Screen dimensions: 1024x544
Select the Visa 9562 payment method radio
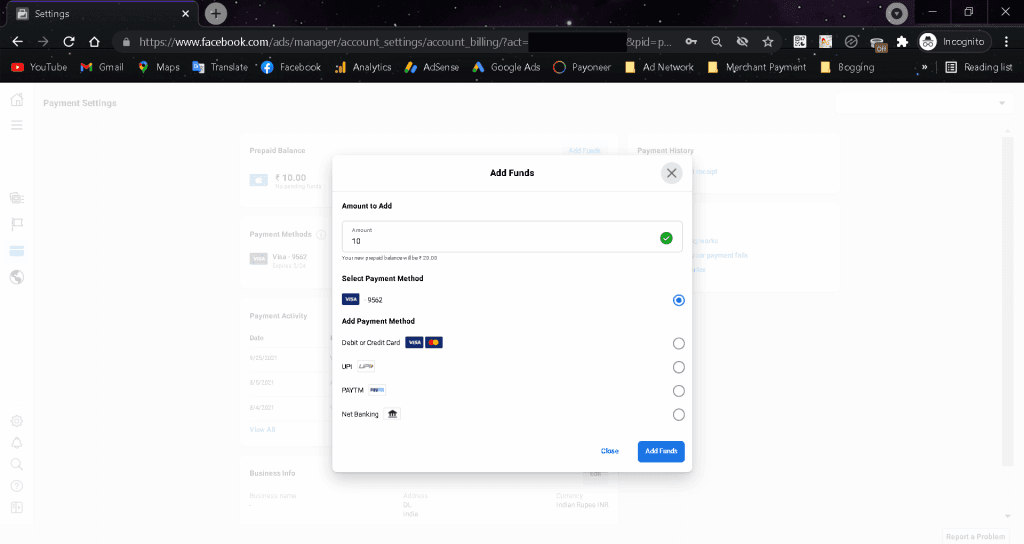pyautogui.click(x=679, y=300)
